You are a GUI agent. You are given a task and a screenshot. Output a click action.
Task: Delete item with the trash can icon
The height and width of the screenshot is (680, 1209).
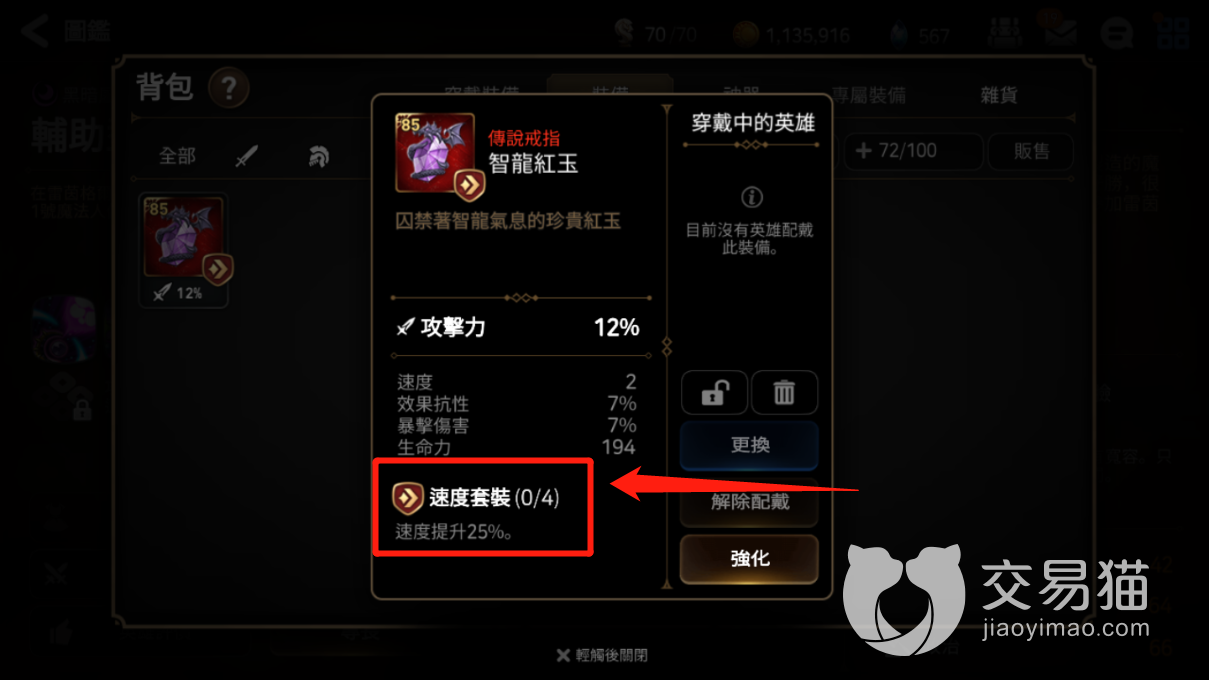click(784, 392)
